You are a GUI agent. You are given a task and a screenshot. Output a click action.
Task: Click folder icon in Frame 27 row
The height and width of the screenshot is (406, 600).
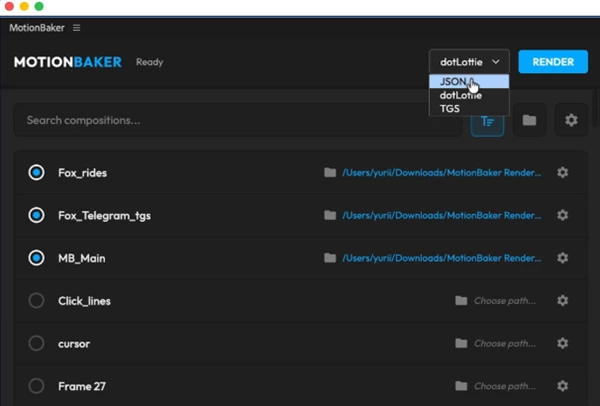point(461,386)
